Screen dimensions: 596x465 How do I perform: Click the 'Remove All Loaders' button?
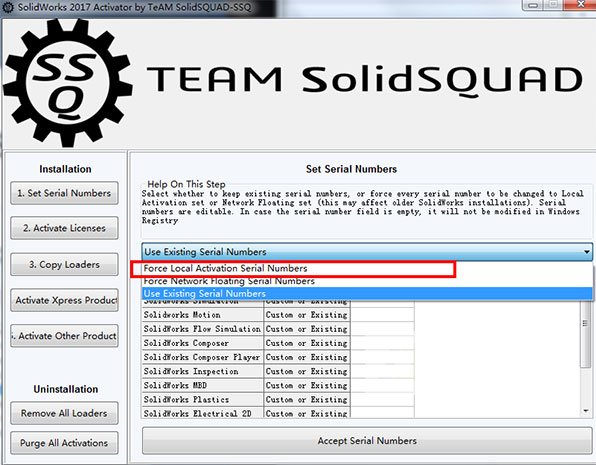tap(64, 413)
